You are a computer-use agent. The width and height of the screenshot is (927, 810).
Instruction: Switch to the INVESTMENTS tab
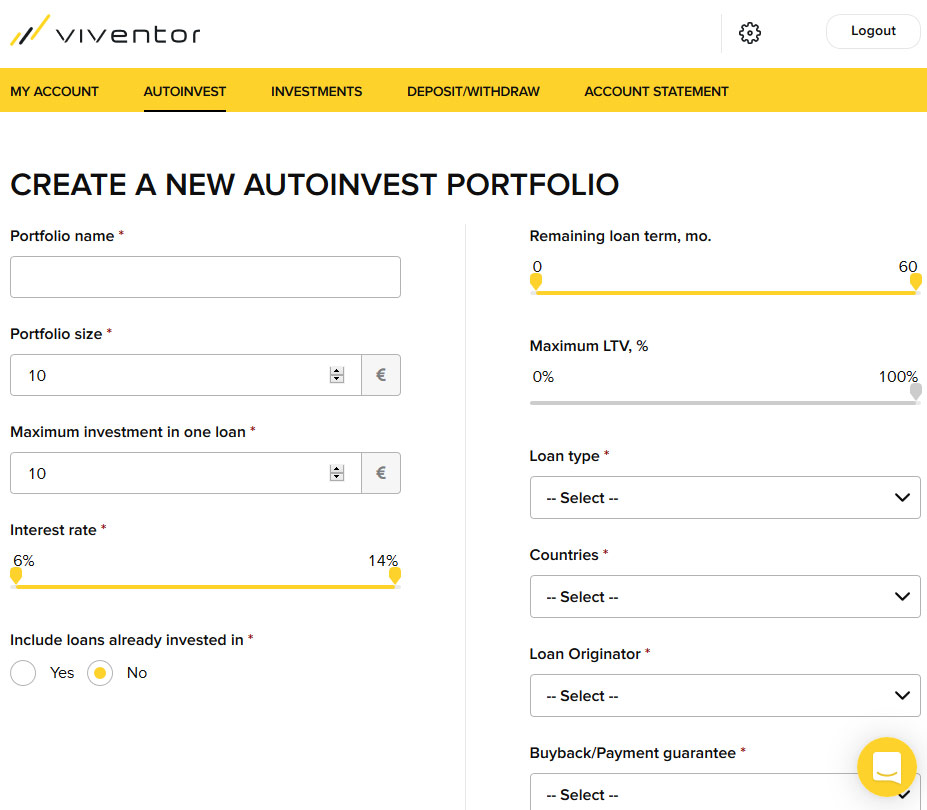click(x=316, y=90)
